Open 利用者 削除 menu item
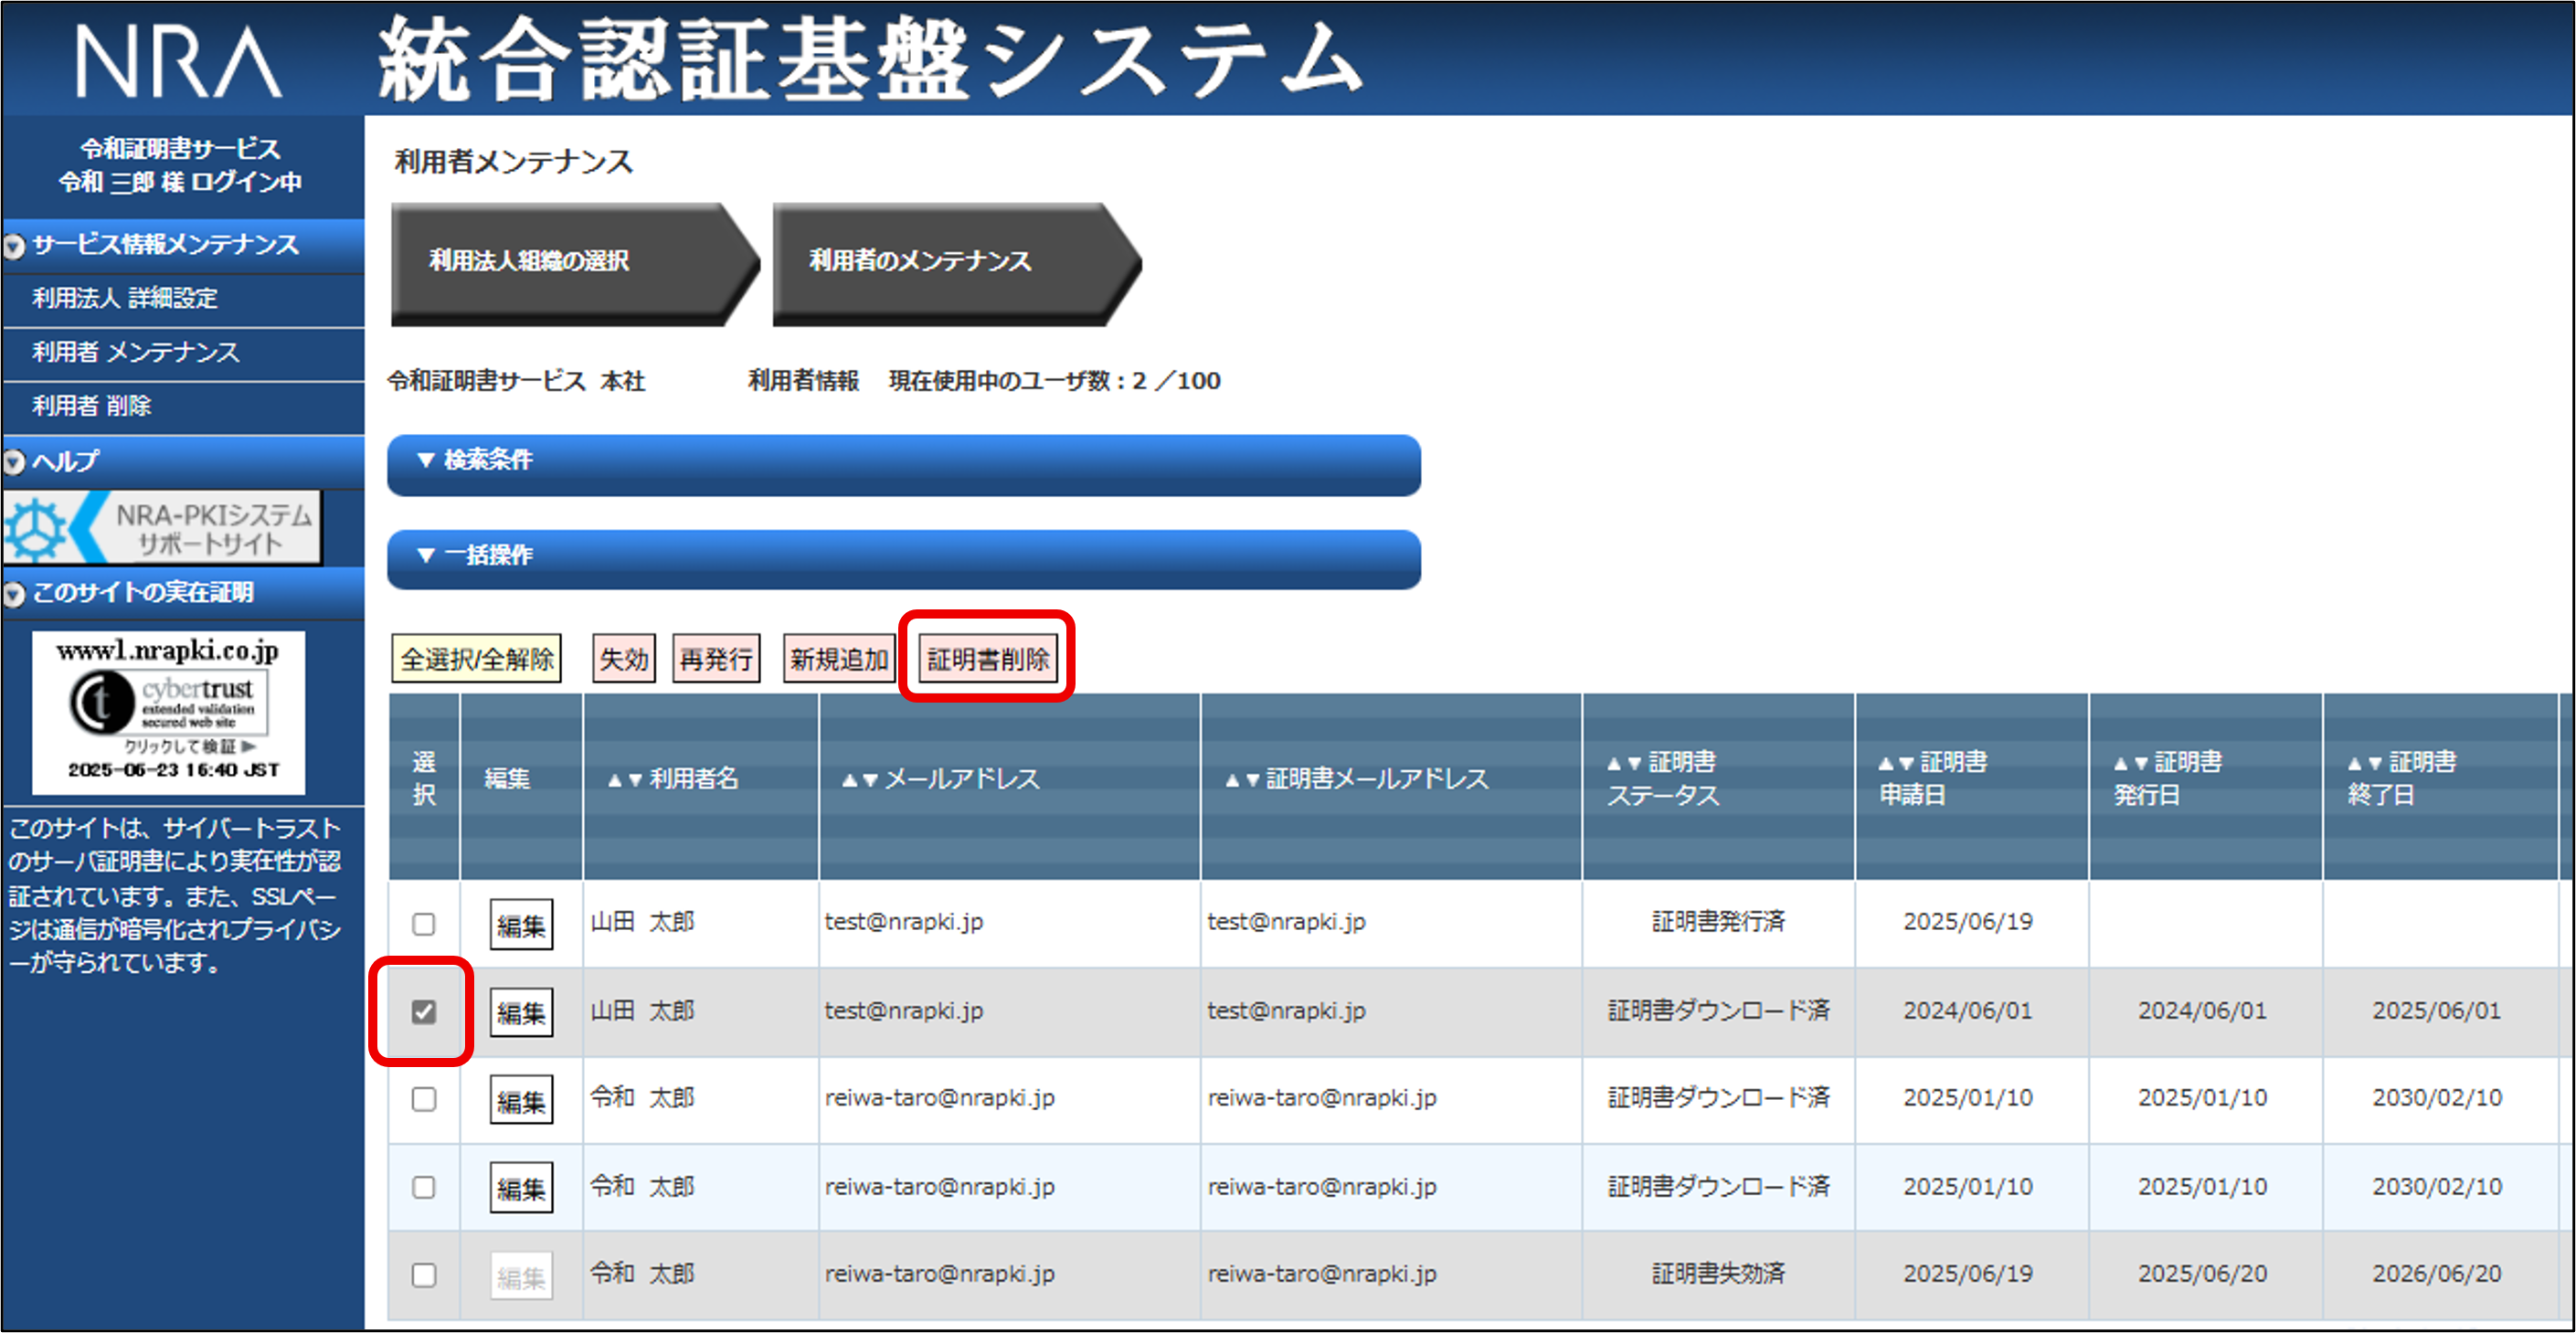The height and width of the screenshot is (1333, 2576). pyautogui.click(x=92, y=406)
